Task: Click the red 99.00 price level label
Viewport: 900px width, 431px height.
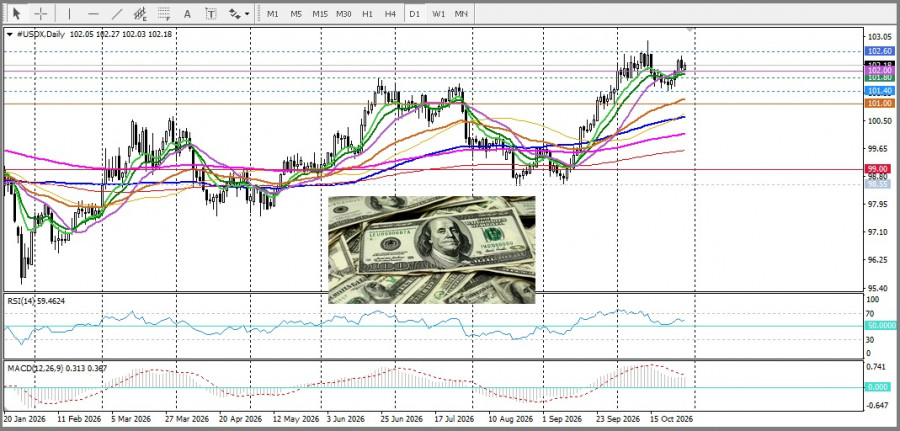Action: pyautogui.click(x=879, y=169)
